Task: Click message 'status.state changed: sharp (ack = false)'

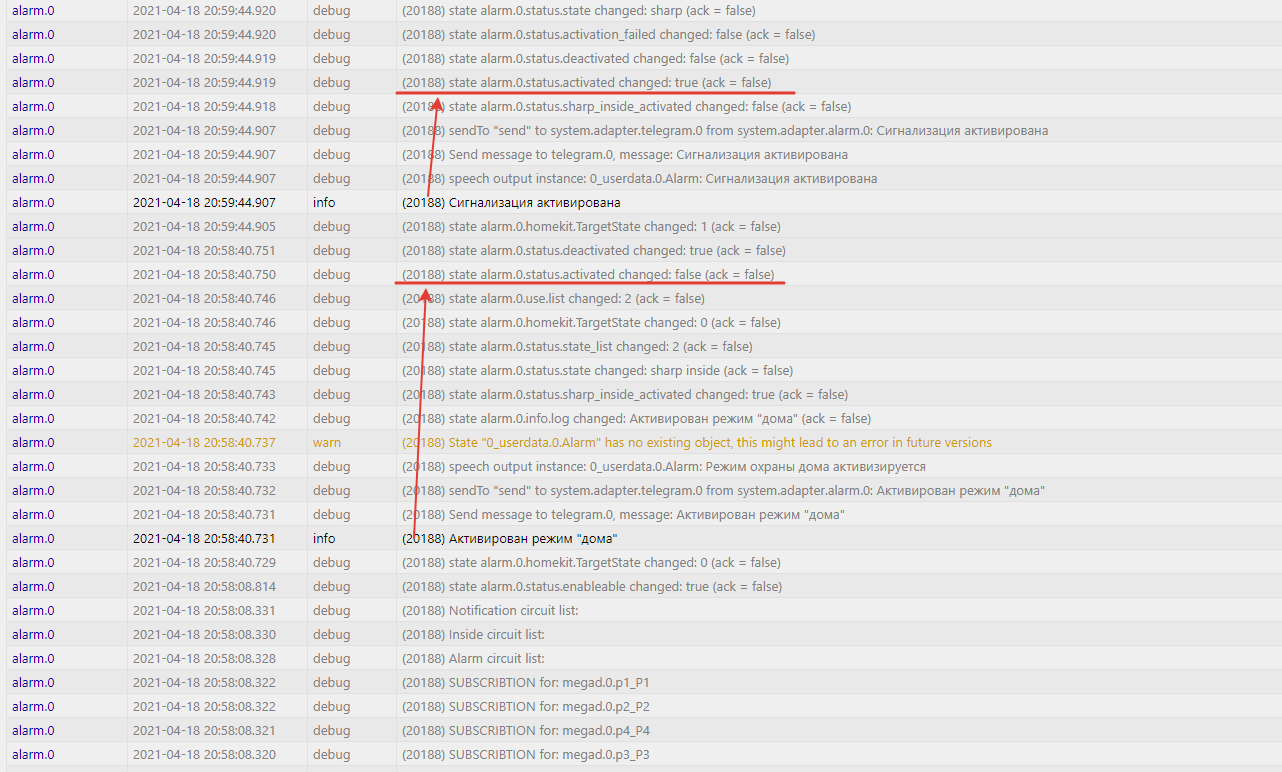Action: pos(578,10)
